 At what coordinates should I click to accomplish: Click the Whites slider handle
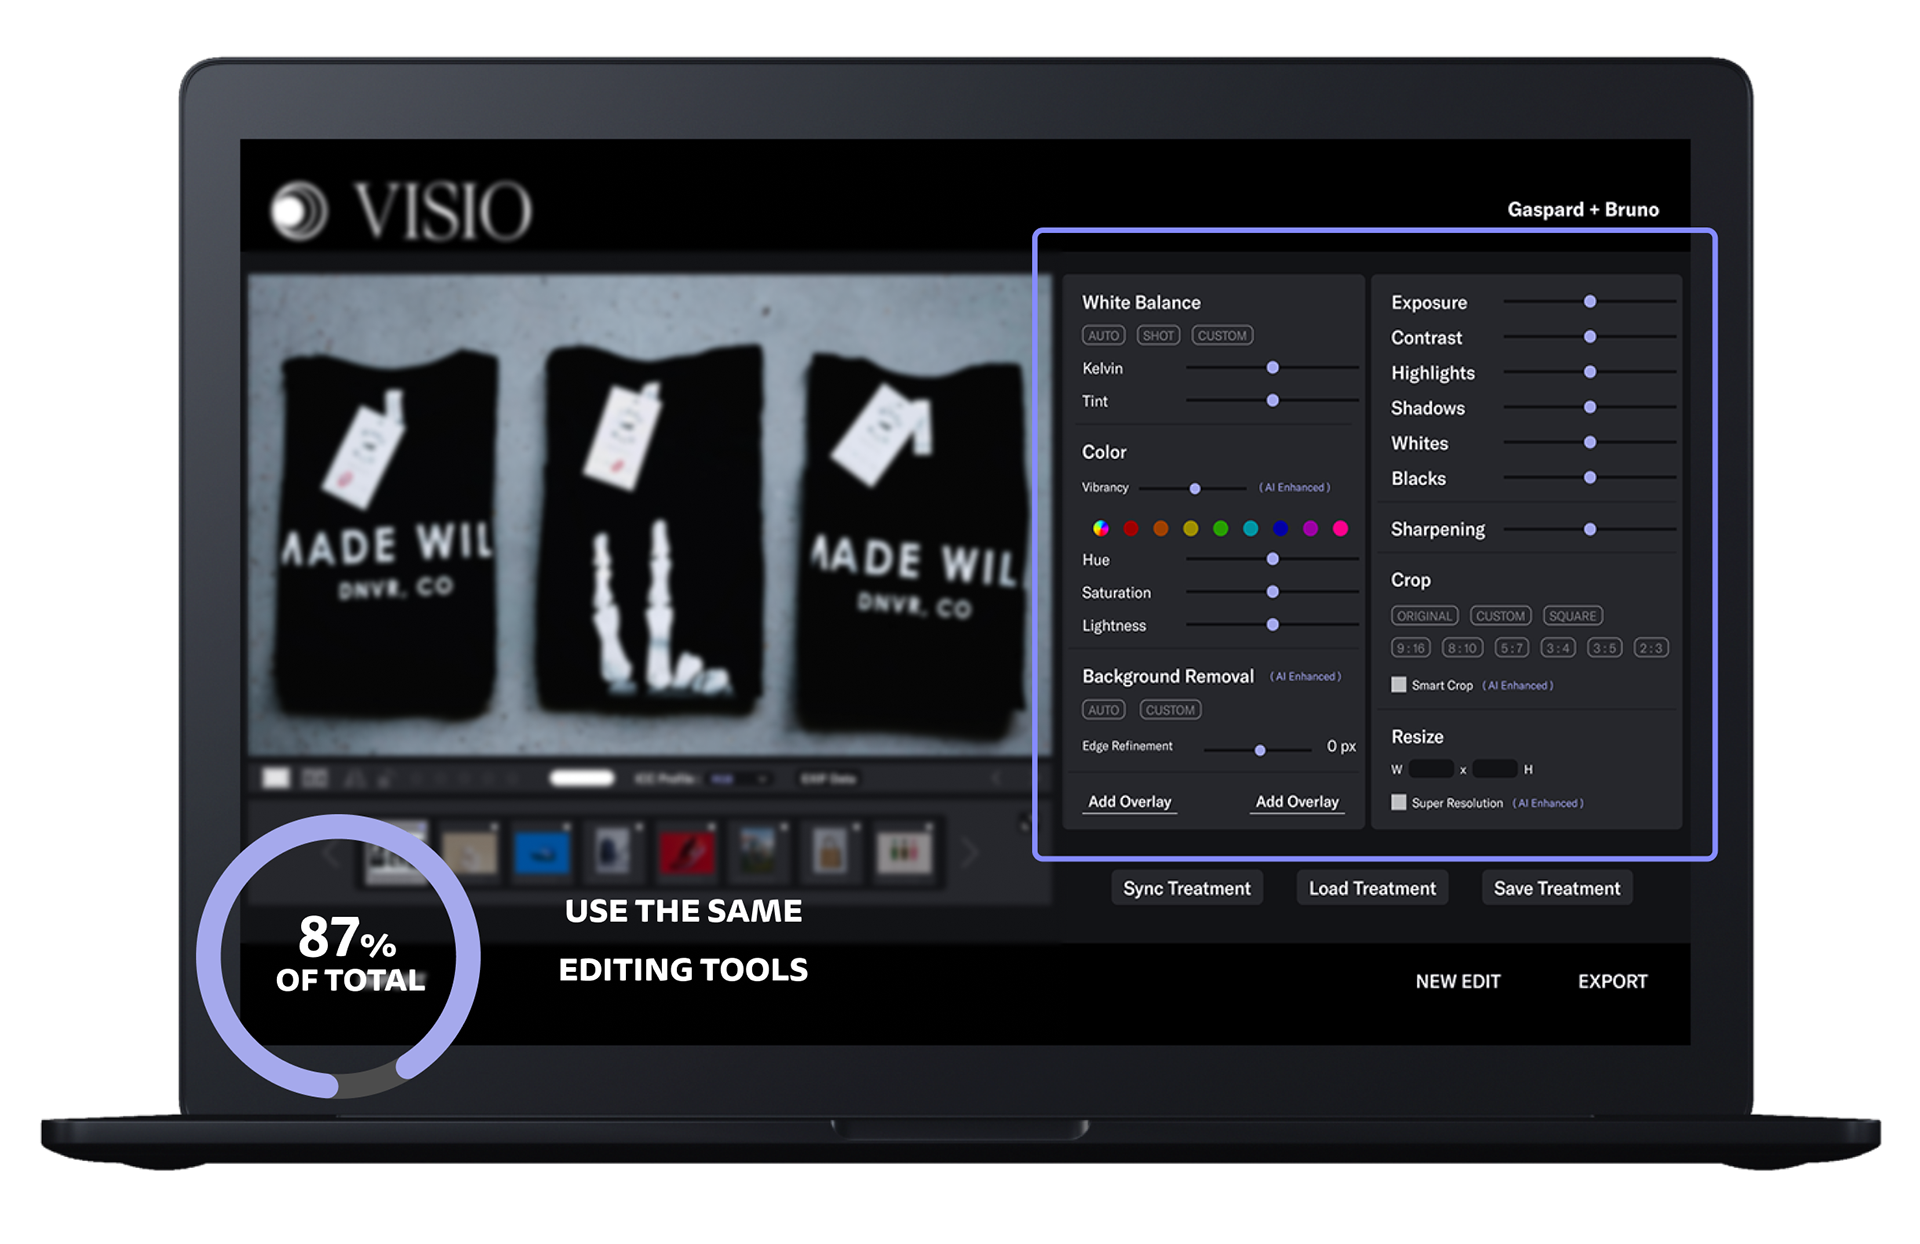pos(1590,442)
